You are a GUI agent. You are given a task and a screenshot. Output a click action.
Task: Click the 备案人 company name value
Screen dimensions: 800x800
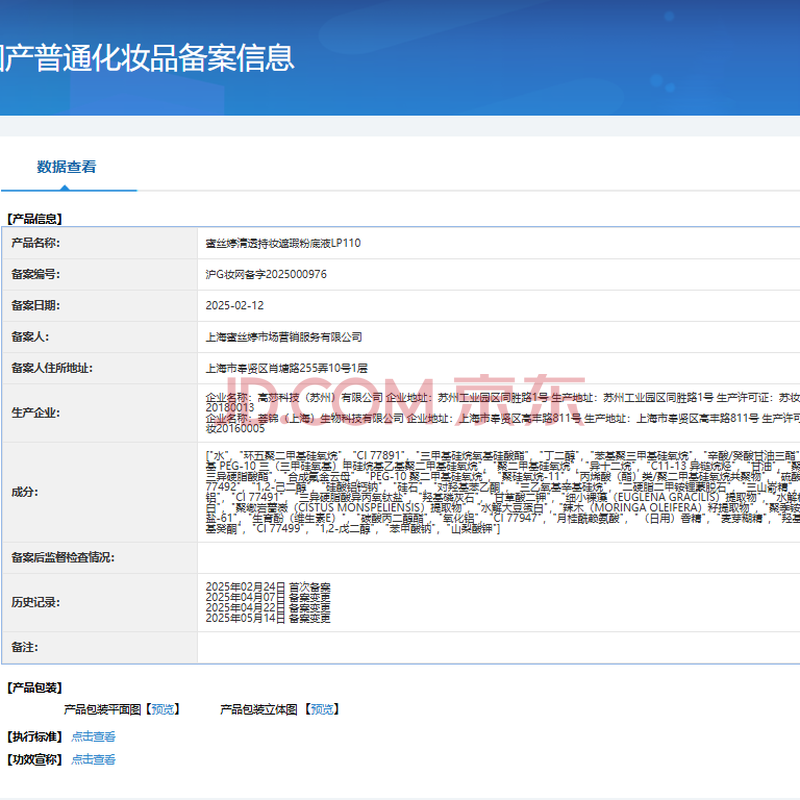(283, 337)
